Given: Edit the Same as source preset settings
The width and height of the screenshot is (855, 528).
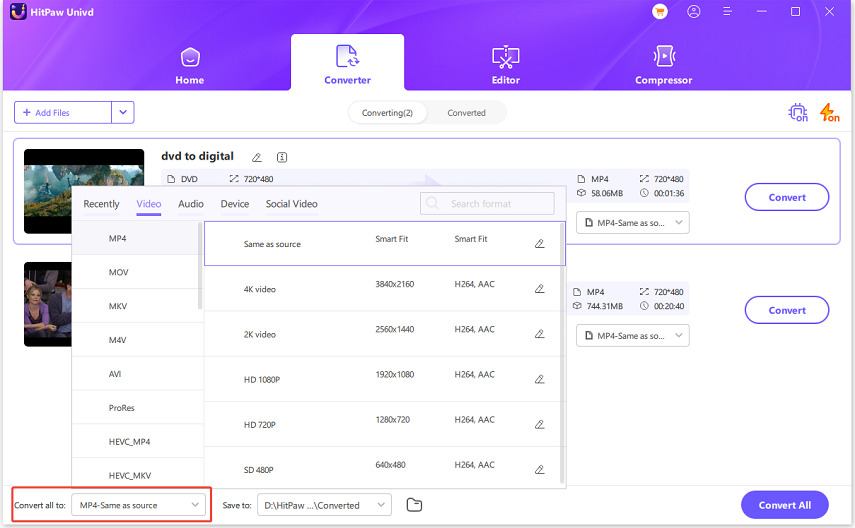Looking at the screenshot, I should pyautogui.click(x=539, y=244).
